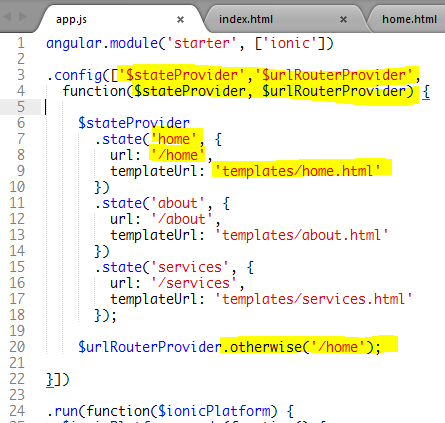Click line number 5 in gutter
The width and height of the screenshot is (445, 423).
coord(21,107)
